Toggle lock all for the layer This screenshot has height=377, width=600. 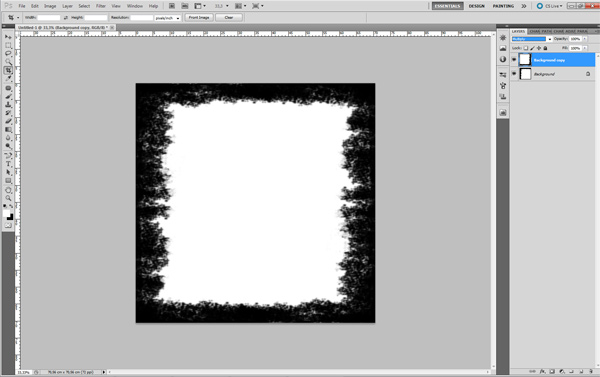point(545,48)
